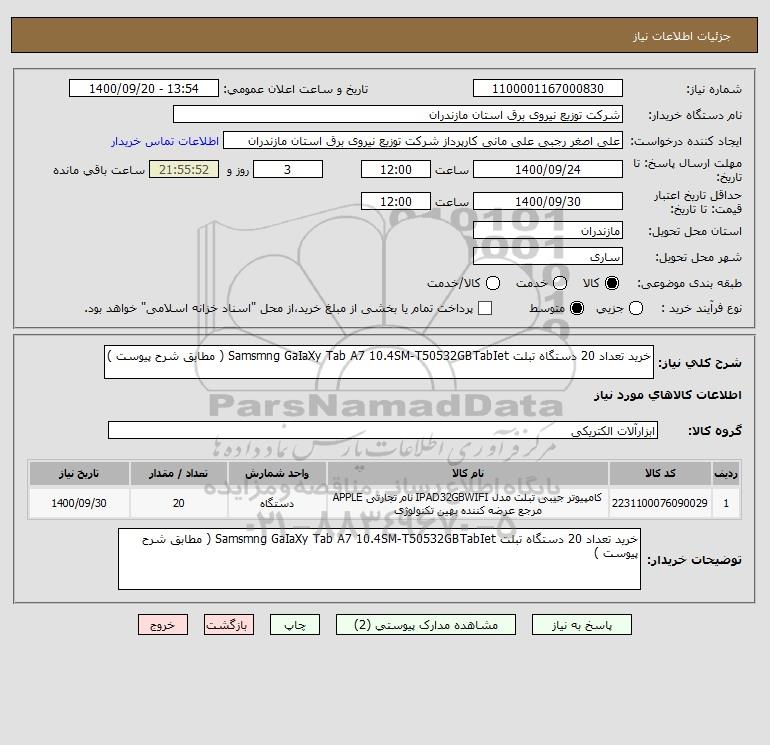The width and height of the screenshot is (770, 745).
Task: Click the شرح کلی نیاز label
Action: pos(700,363)
